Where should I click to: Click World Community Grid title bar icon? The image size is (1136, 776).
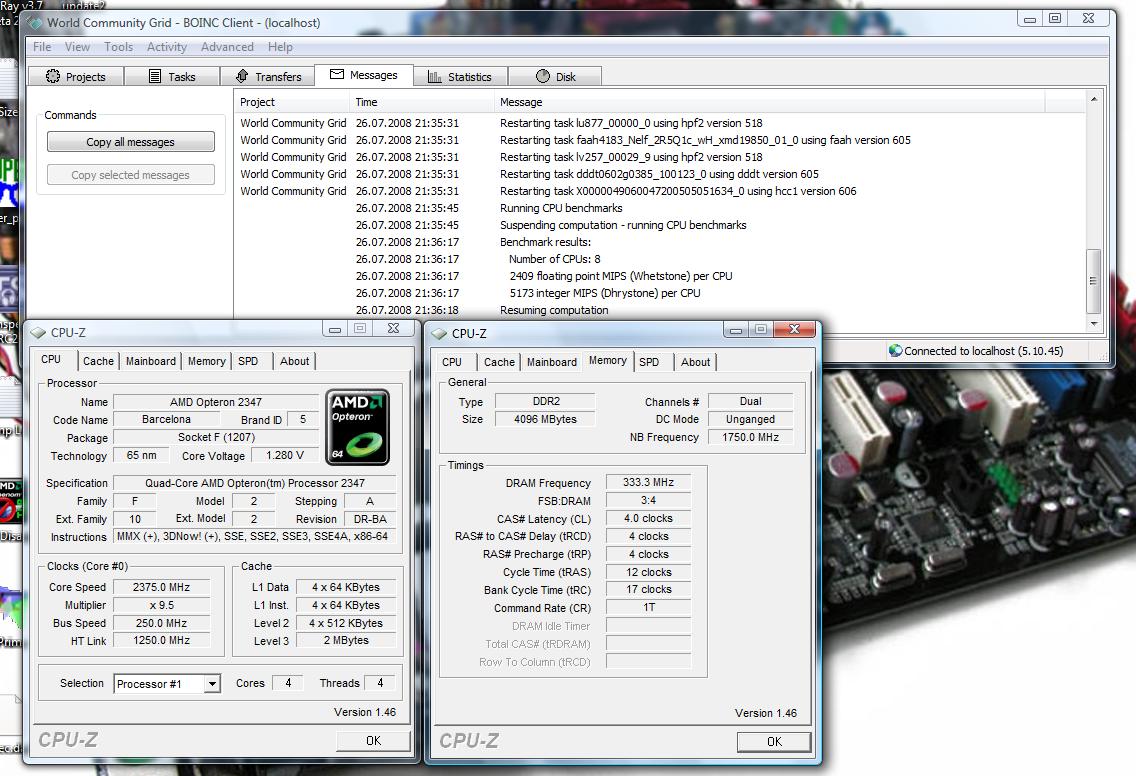(x=36, y=22)
